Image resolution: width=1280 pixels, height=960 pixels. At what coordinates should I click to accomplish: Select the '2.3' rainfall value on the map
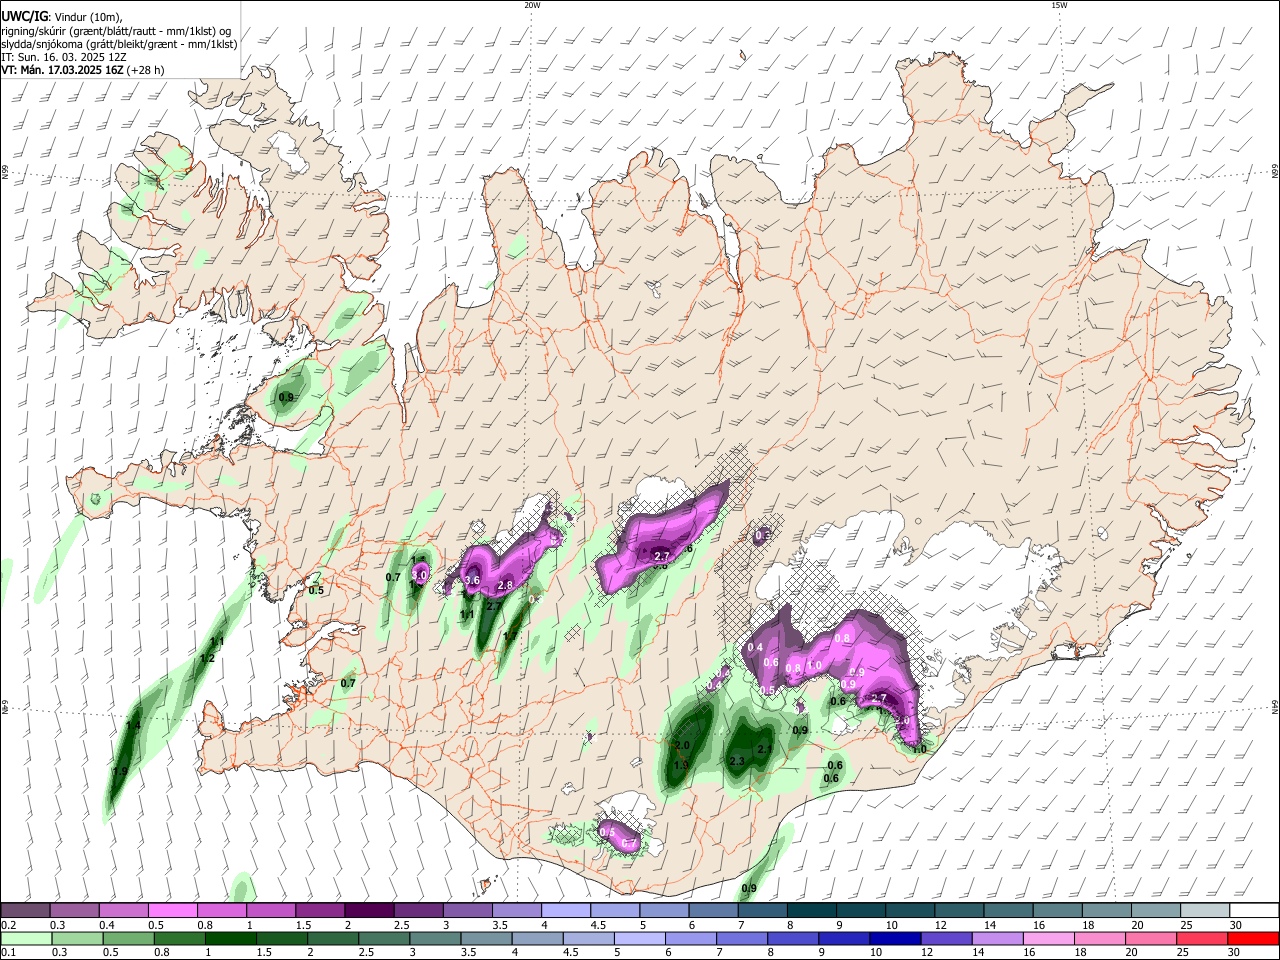click(x=737, y=762)
